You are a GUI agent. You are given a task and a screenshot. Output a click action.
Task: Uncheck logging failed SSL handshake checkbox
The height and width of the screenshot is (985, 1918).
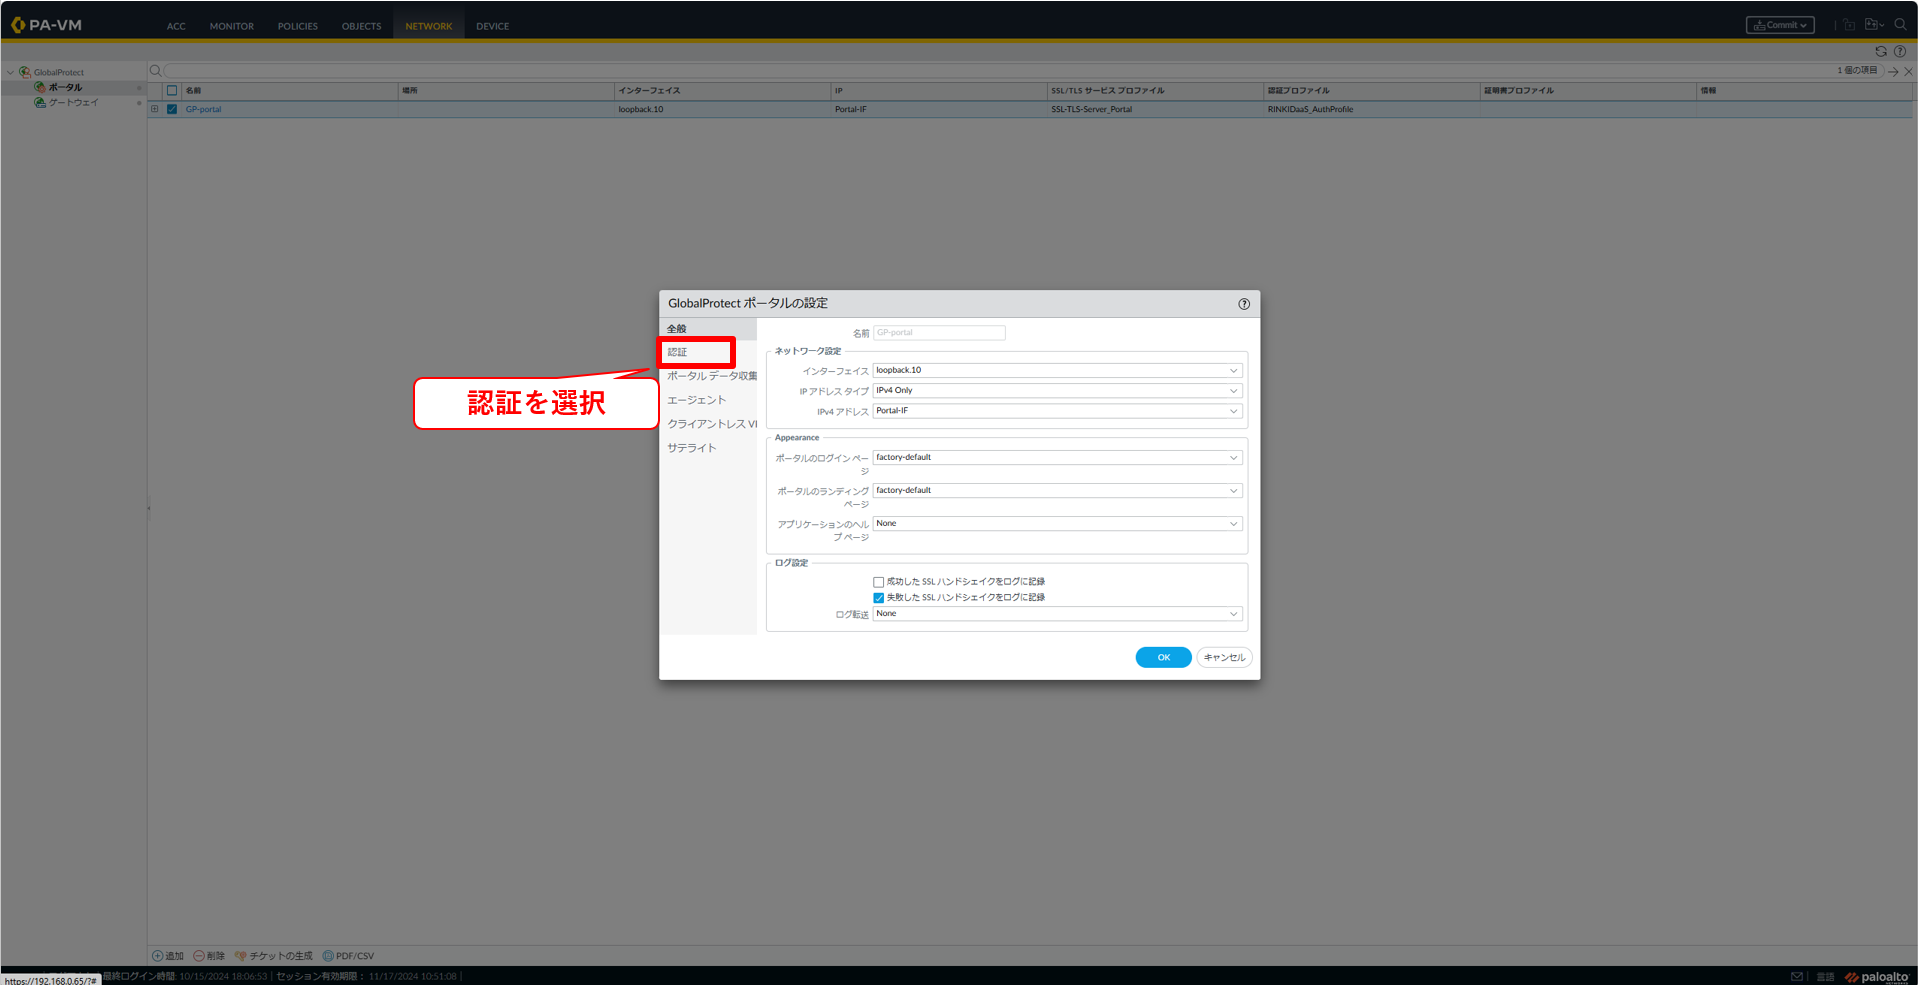(878, 598)
